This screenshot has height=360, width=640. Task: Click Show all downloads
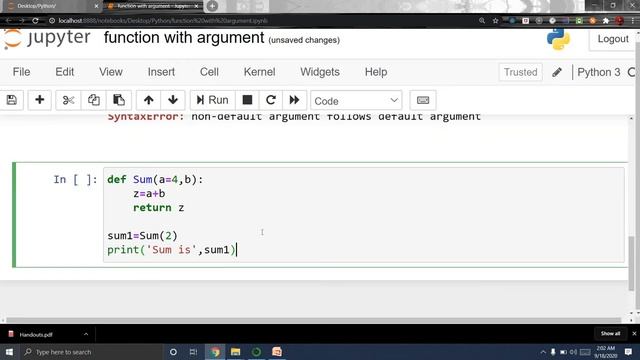tap(610, 333)
